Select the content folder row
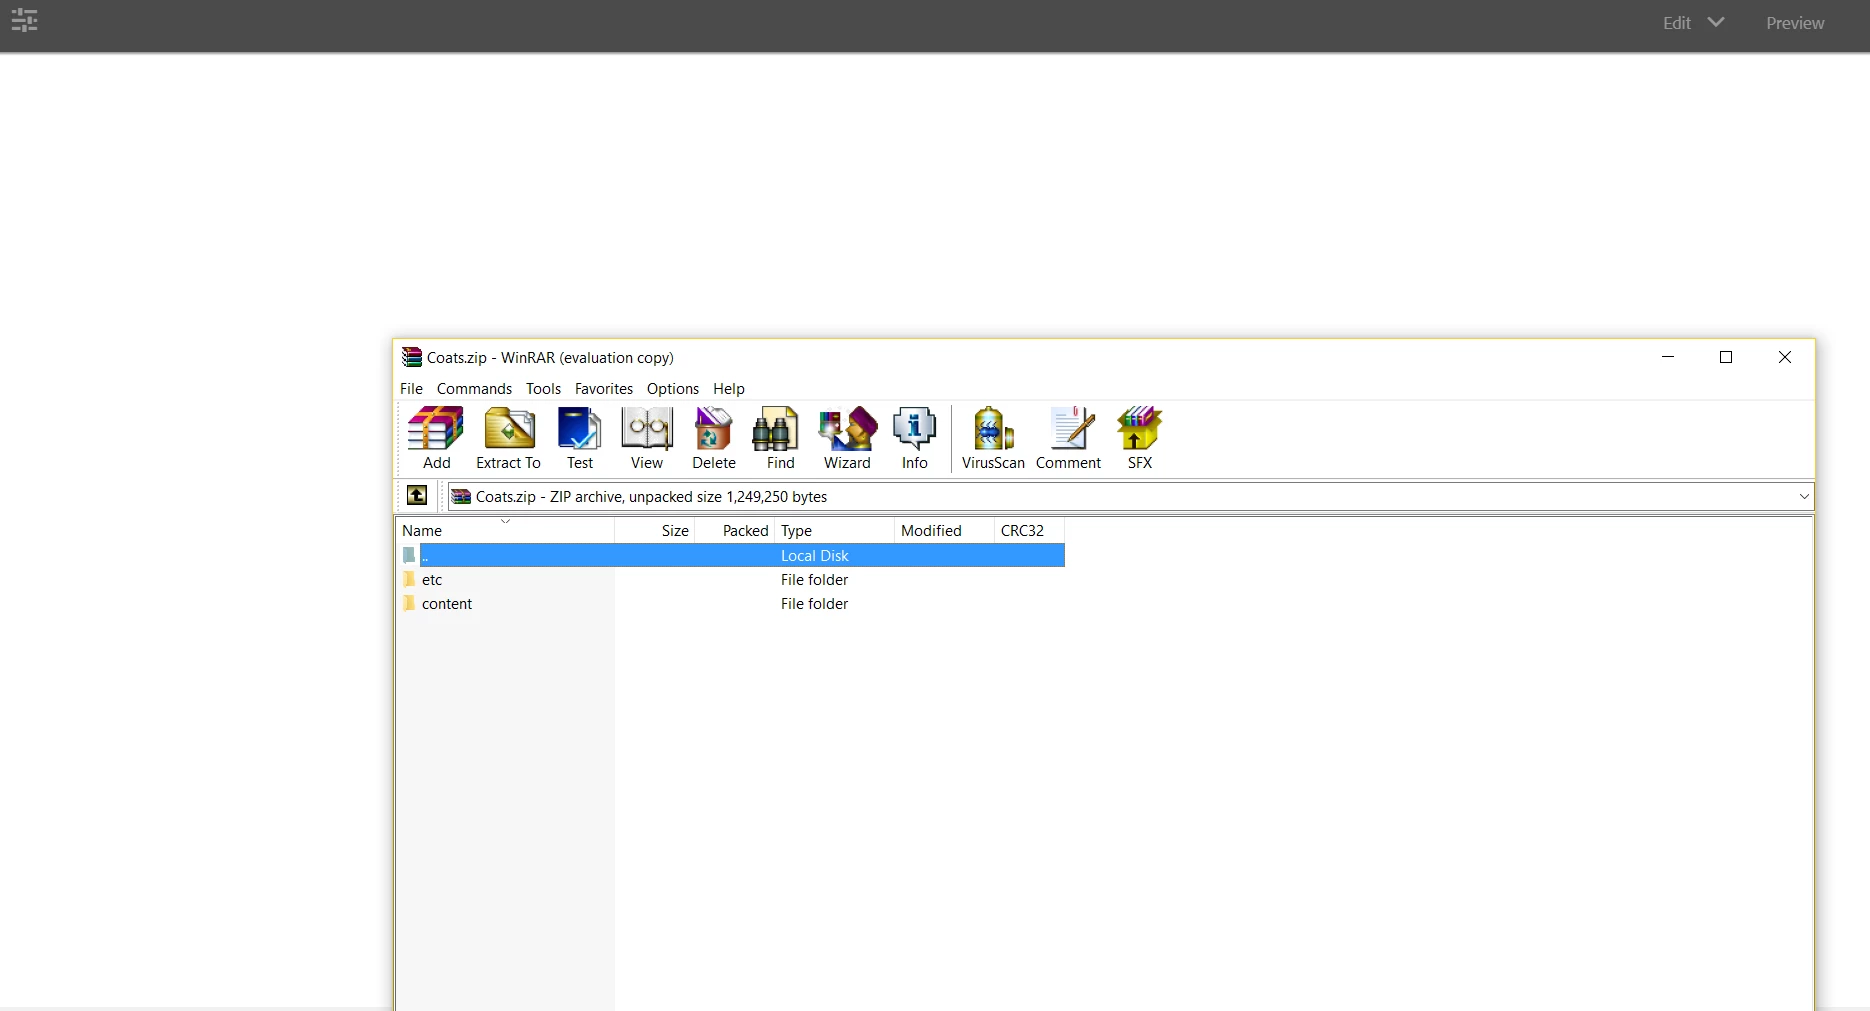This screenshot has width=1870, height=1011. point(731,603)
